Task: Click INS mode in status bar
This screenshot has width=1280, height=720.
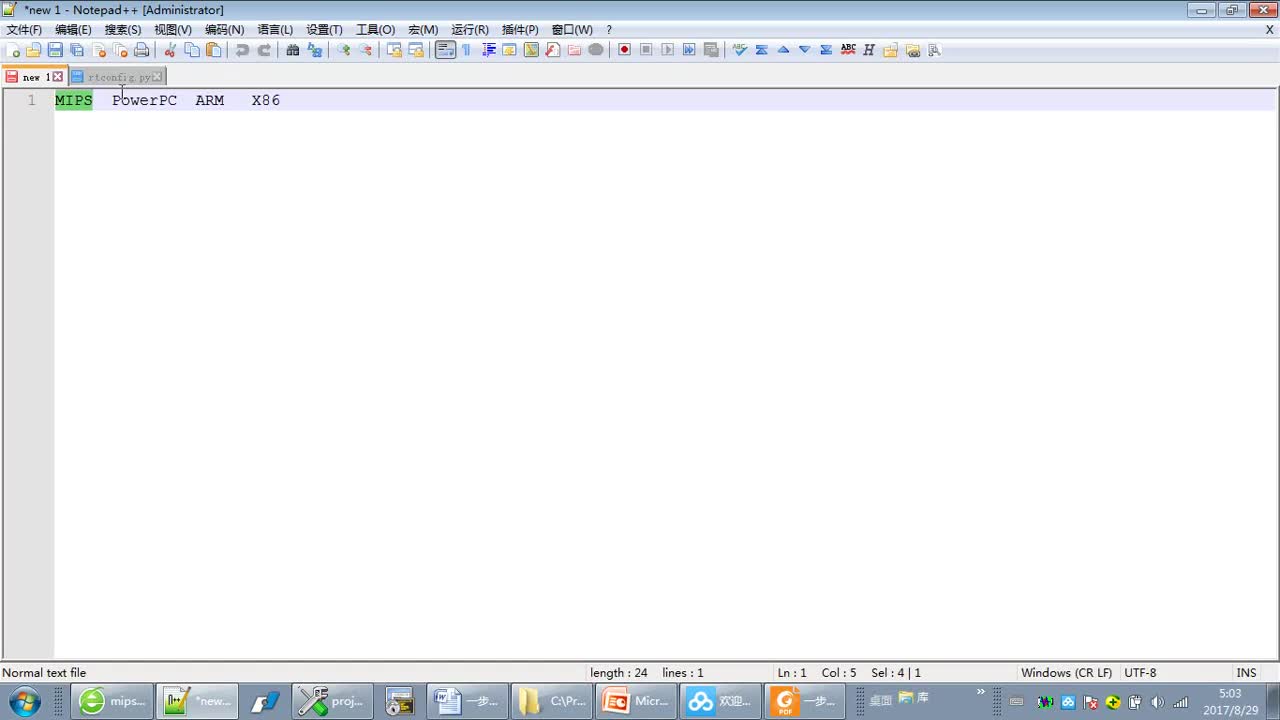Action: pos(1246,673)
